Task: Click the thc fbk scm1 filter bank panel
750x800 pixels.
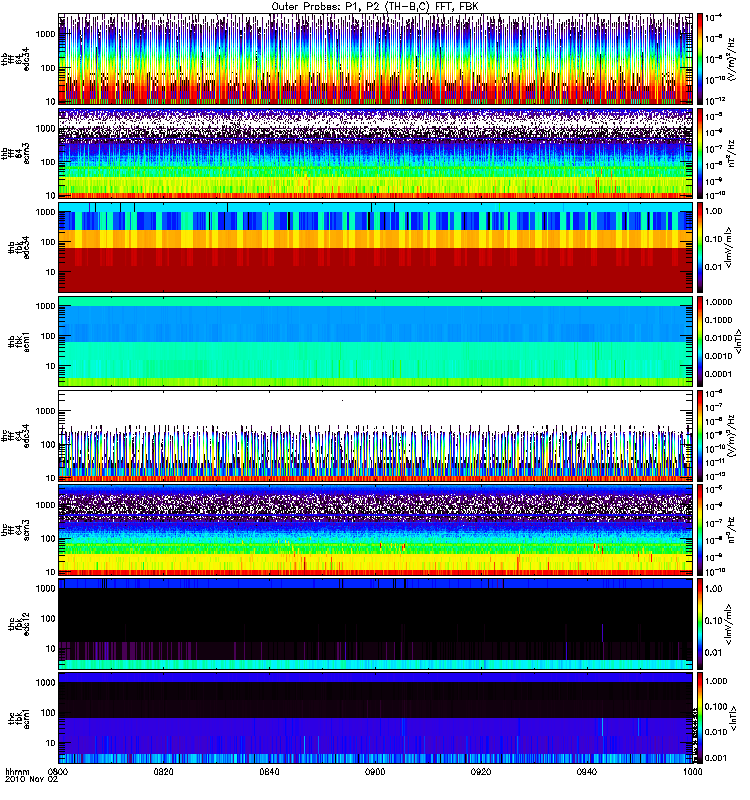Action: point(376,718)
